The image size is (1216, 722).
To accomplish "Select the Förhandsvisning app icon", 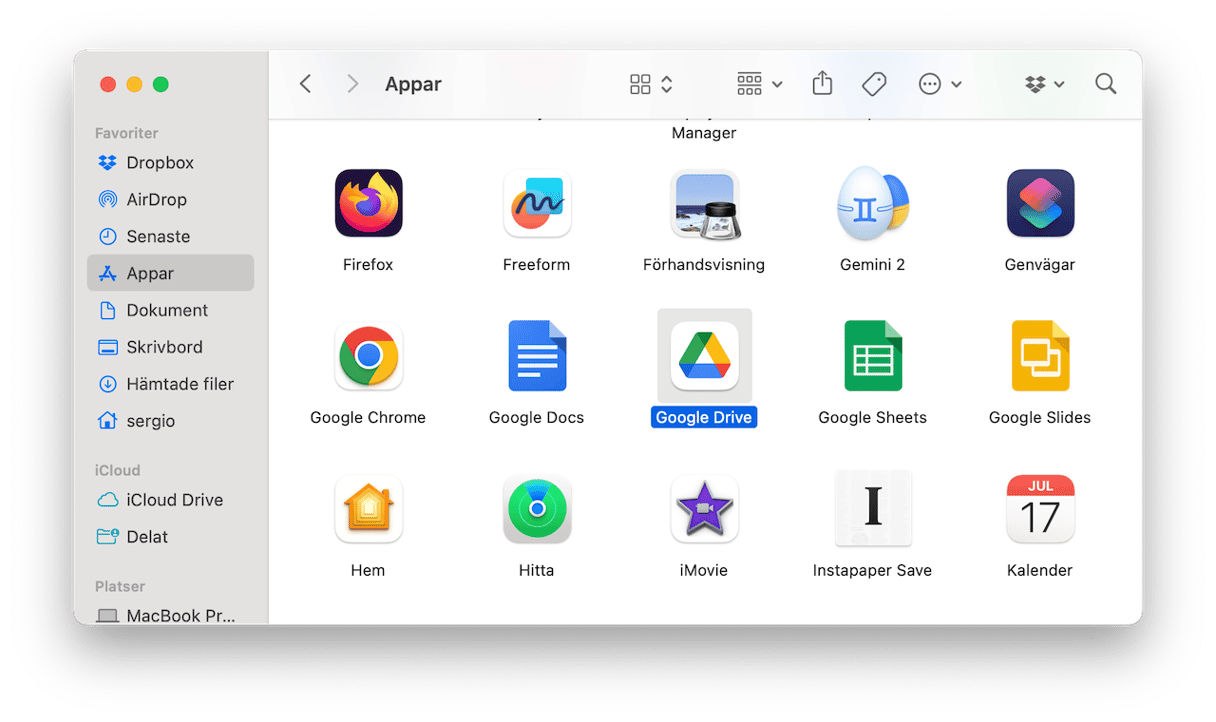I will point(704,203).
